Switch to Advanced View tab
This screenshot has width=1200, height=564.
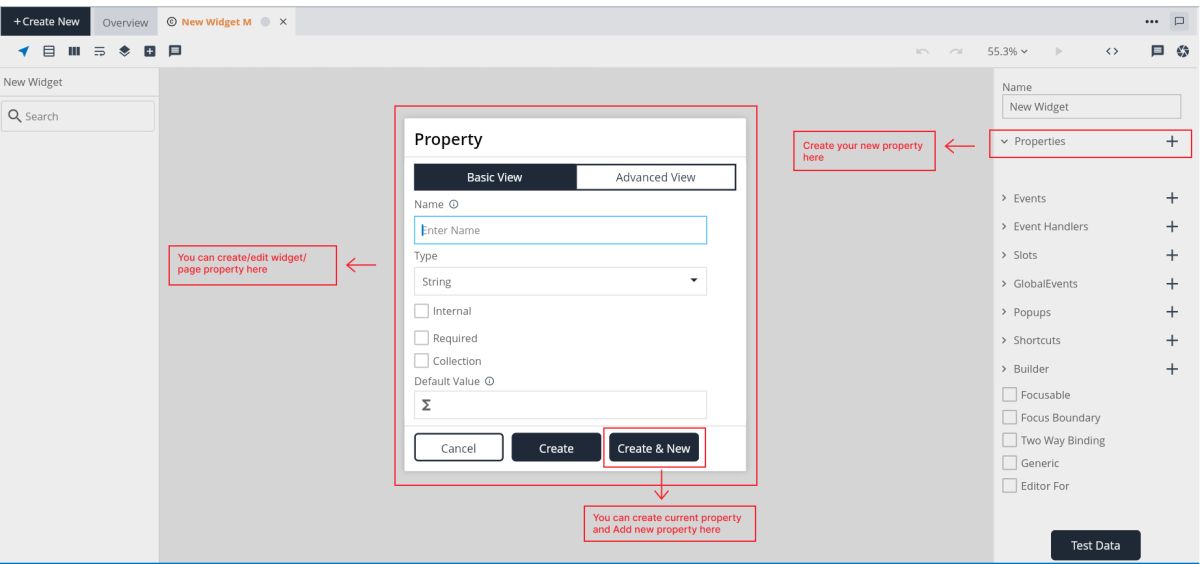click(655, 177)
